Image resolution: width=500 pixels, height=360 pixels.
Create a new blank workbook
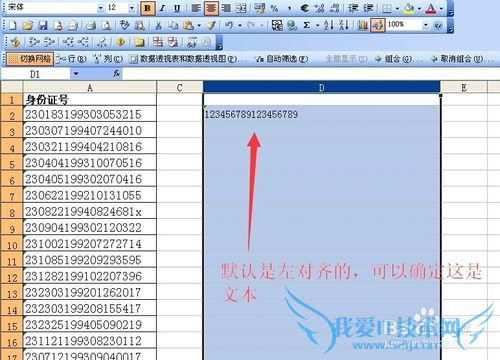(x=13, y=25)
